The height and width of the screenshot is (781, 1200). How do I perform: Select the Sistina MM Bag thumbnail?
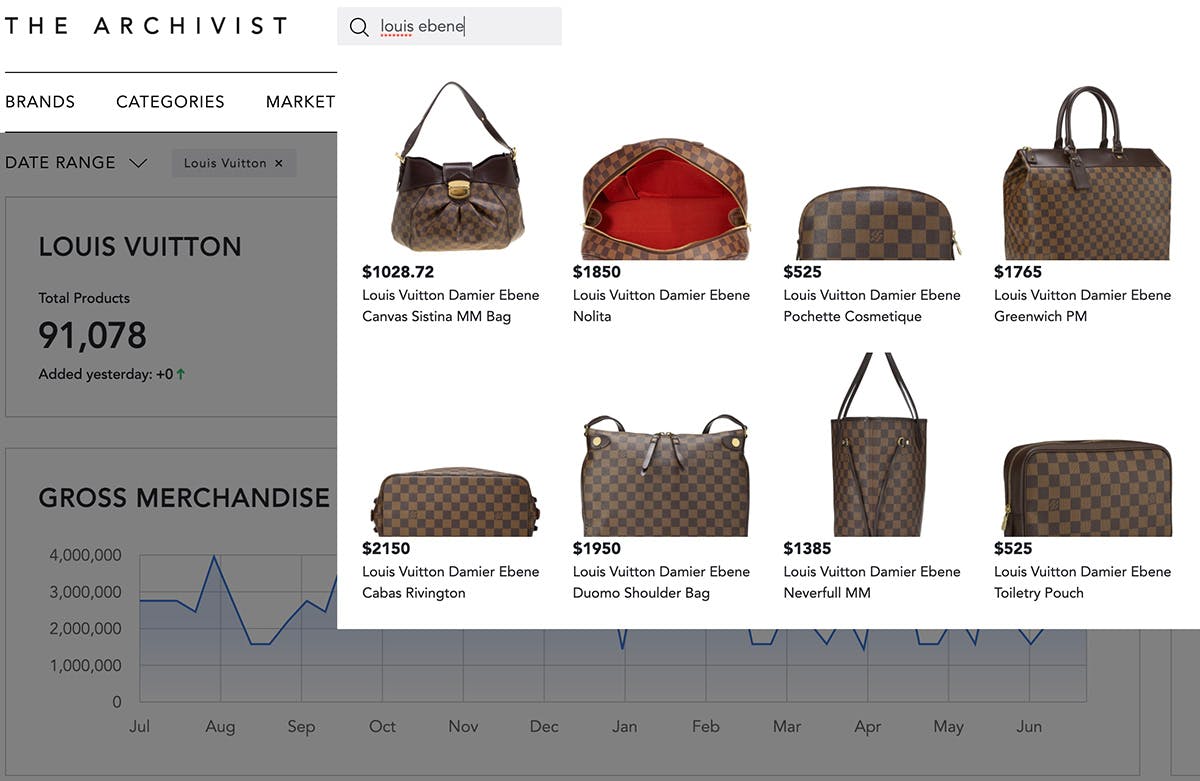[455, 167]
